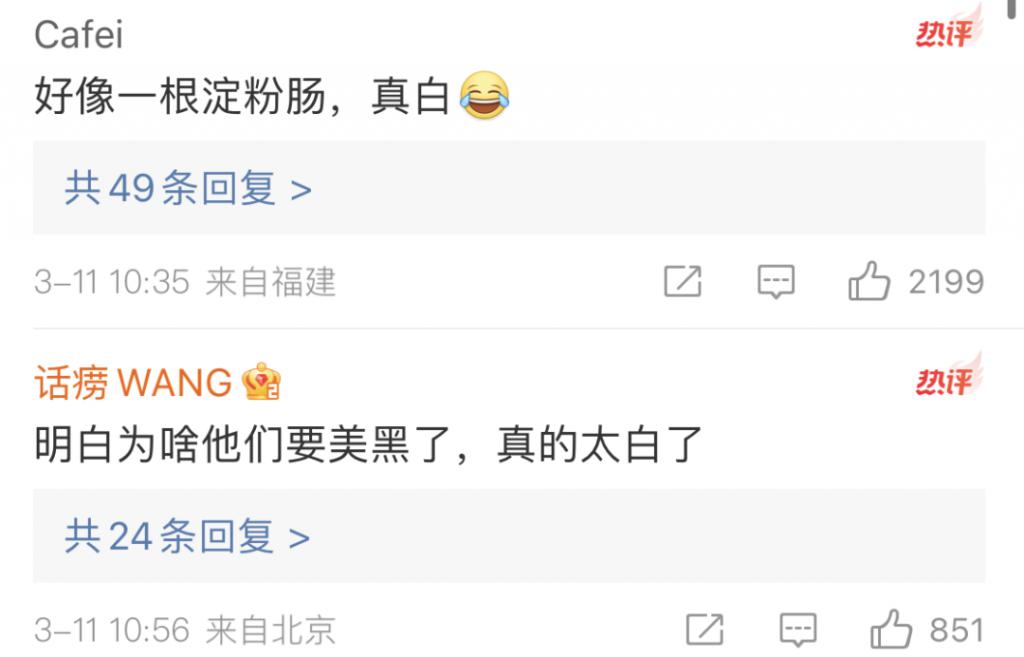The image size is (1024, 657).
Task: Tap reply bubble icon on Cafei's comment
Action: (776, 282)
